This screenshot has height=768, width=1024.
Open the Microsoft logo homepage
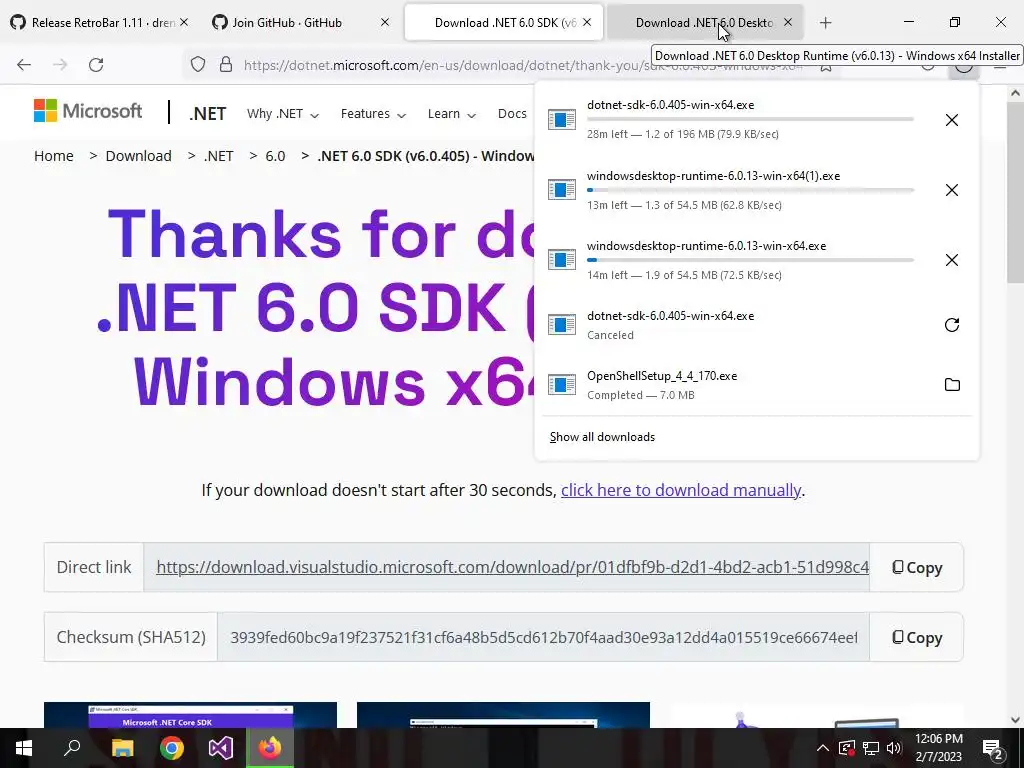pos(88,111)
